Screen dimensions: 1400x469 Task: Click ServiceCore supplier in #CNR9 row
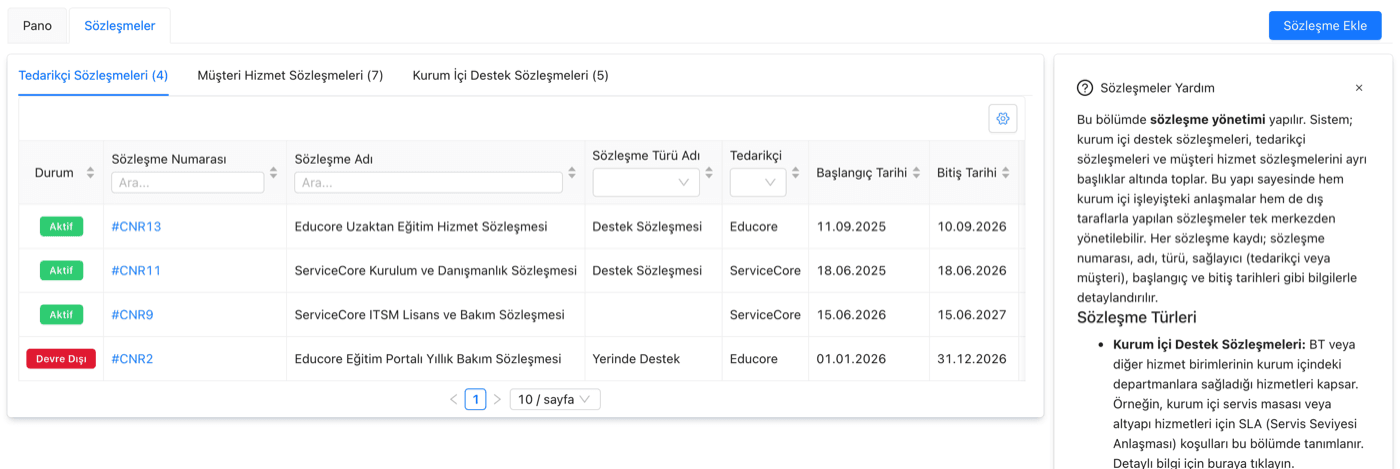click(765, 315)
